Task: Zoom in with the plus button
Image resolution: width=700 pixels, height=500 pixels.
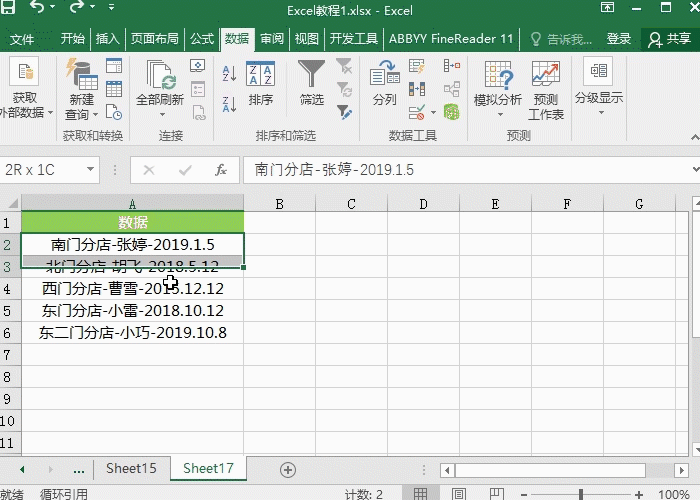Action: 639,494
